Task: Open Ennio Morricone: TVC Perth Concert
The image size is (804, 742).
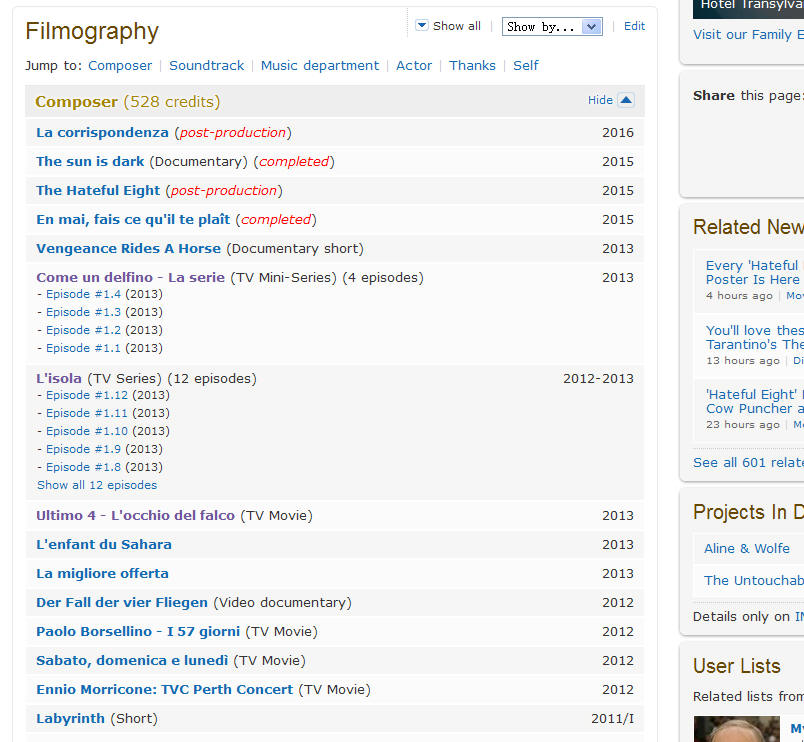Action: pyautogui.click(x=164, y=689)
